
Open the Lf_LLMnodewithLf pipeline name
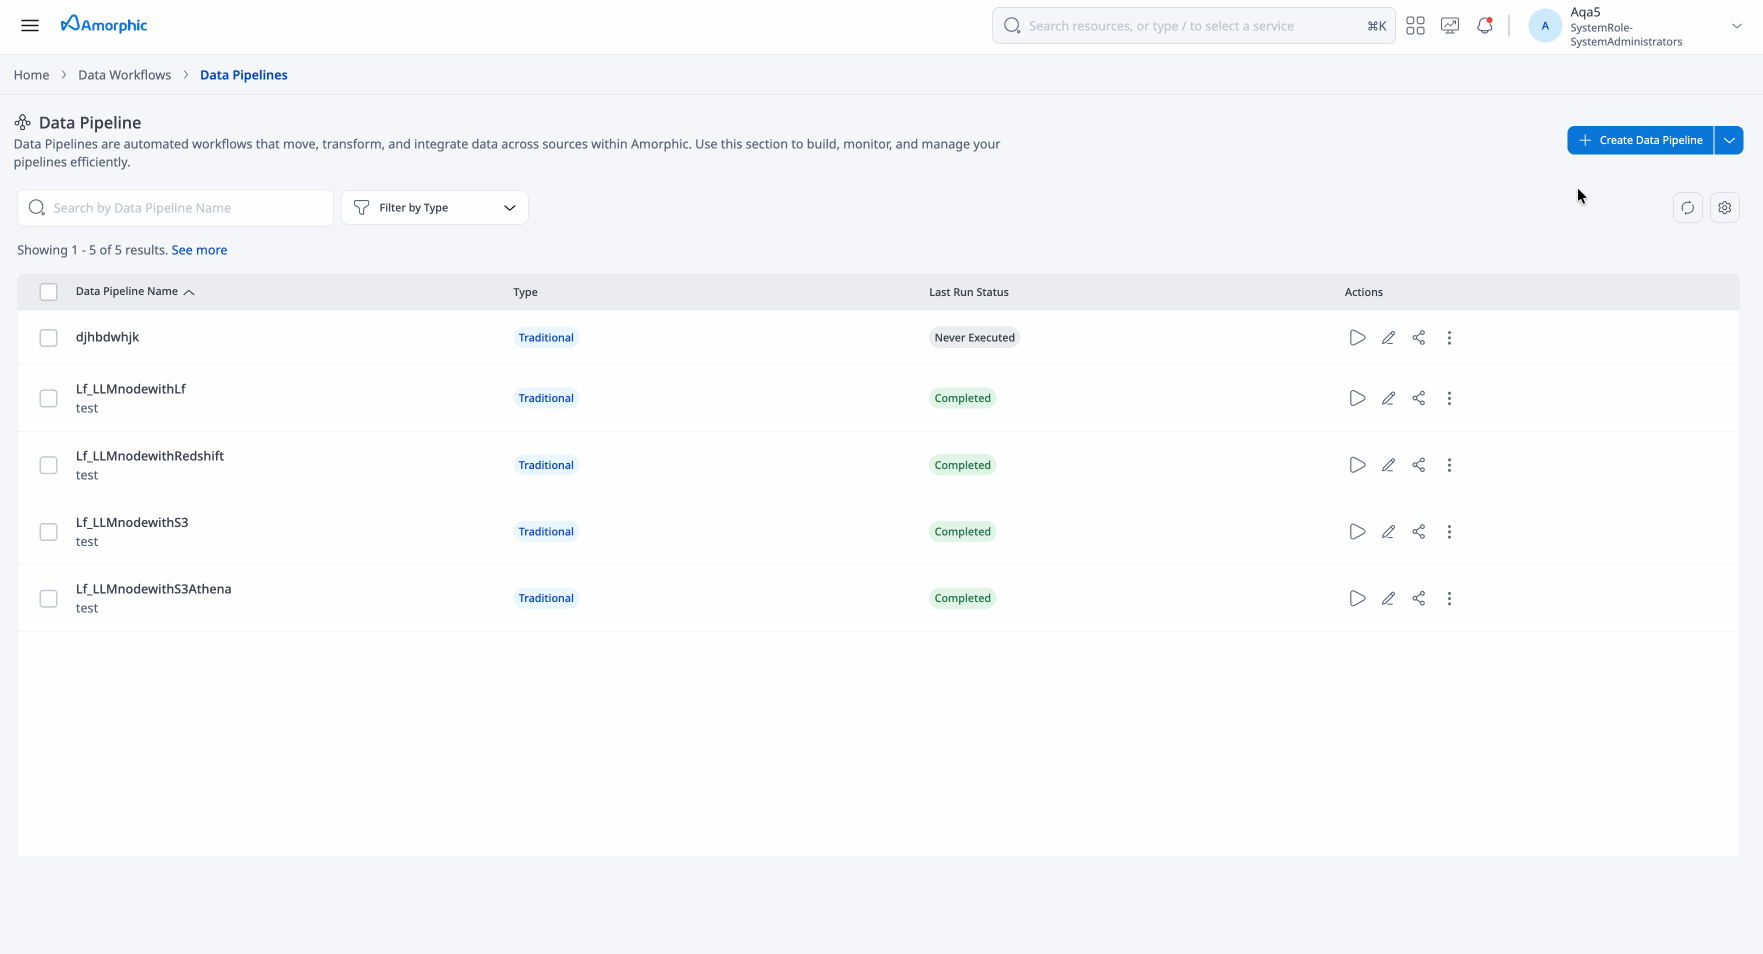tap(131, 389)
